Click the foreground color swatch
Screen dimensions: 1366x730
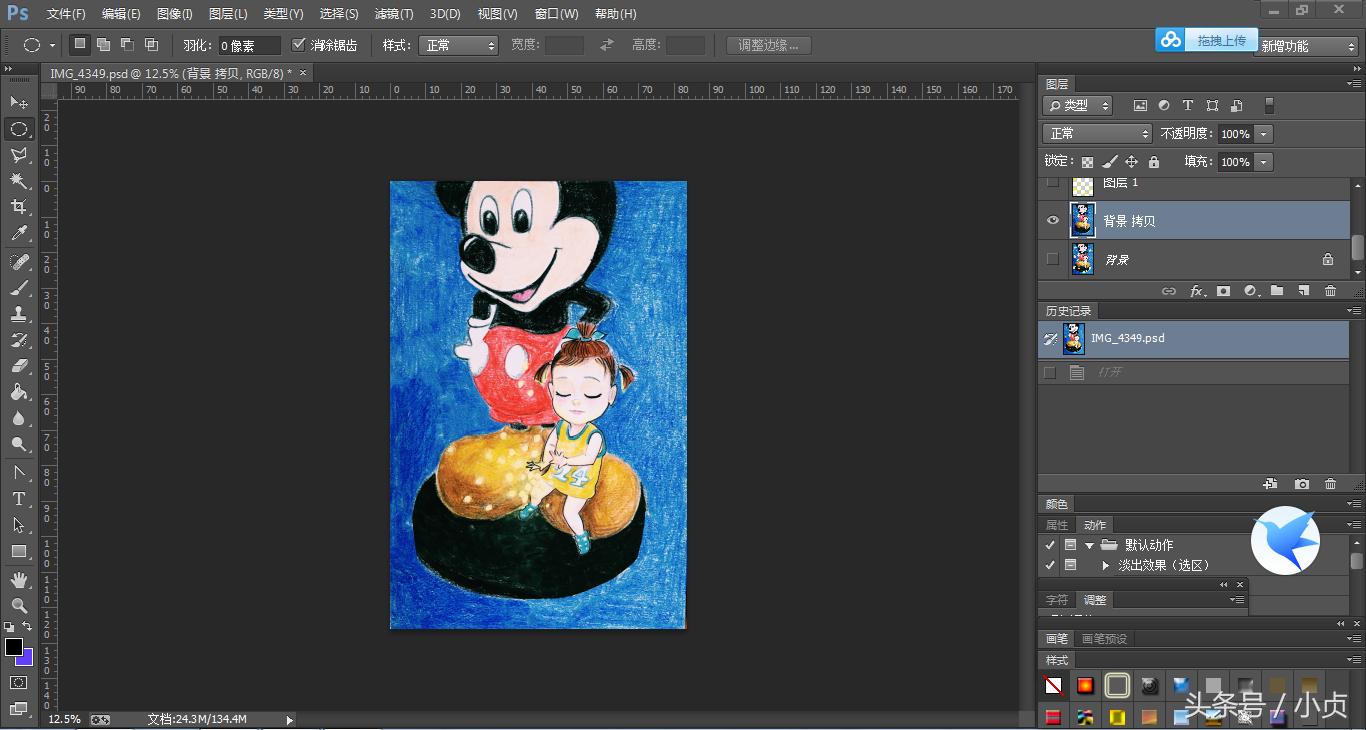pyautogui.click(x=14, y=647)
